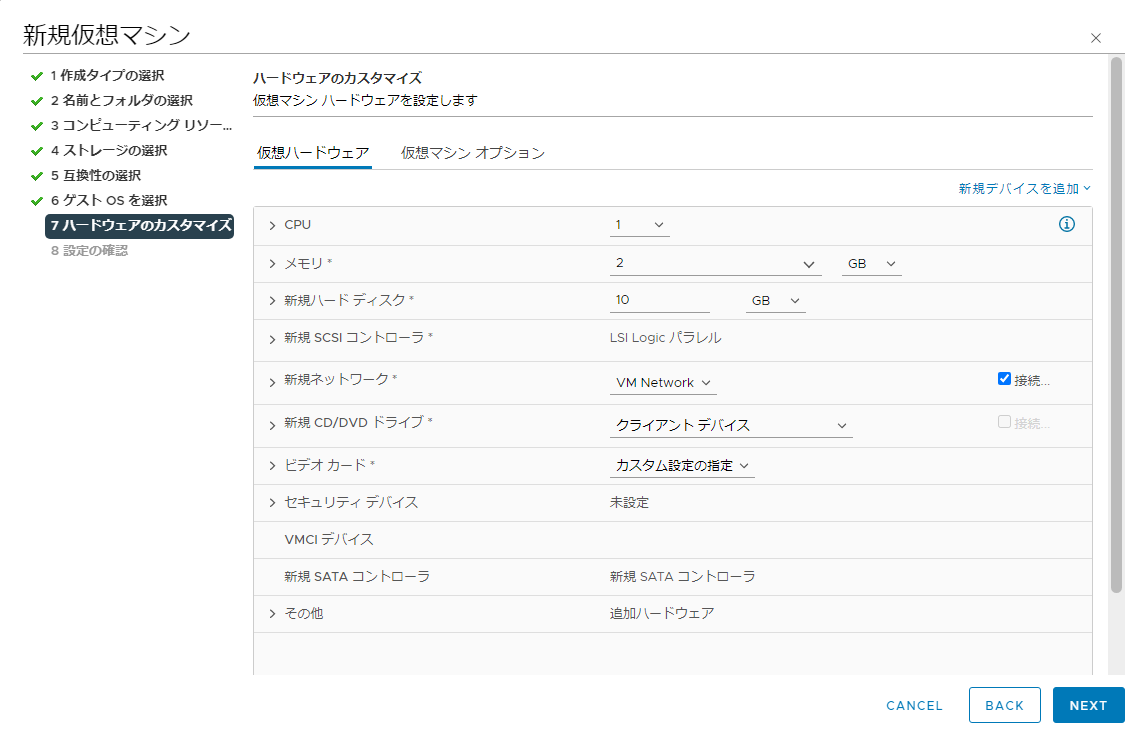Toggle the 新規ネットワーク connect checkbox

point(1004,379)
